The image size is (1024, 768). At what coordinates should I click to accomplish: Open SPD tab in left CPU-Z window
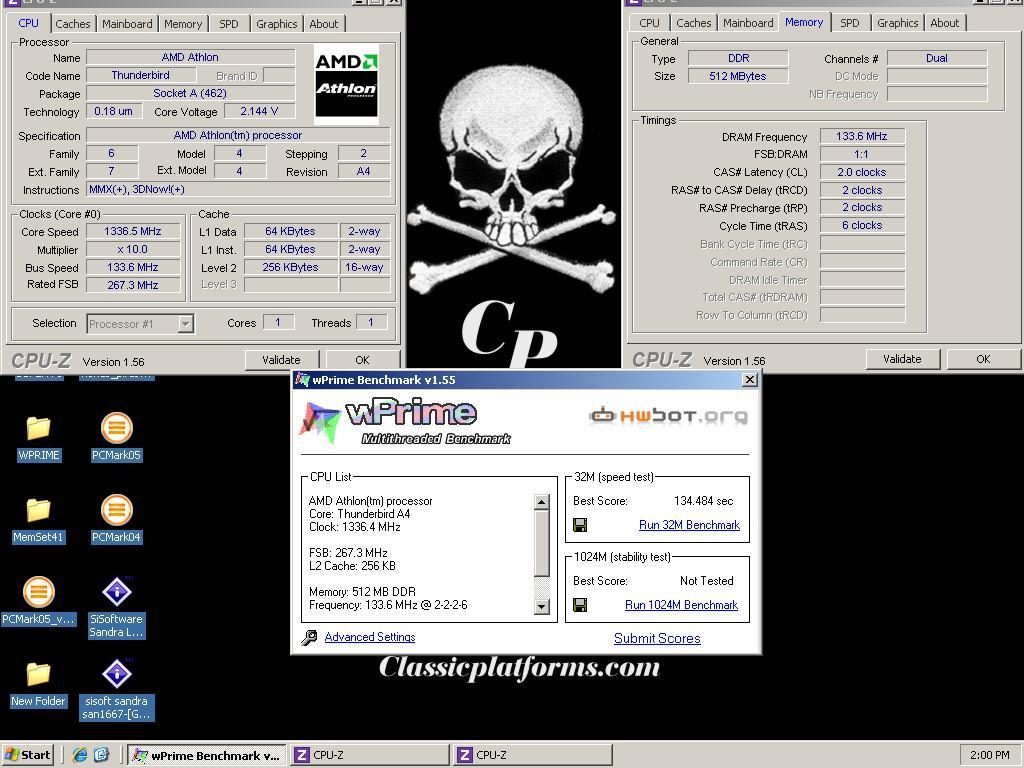click(x=229, y=24)
